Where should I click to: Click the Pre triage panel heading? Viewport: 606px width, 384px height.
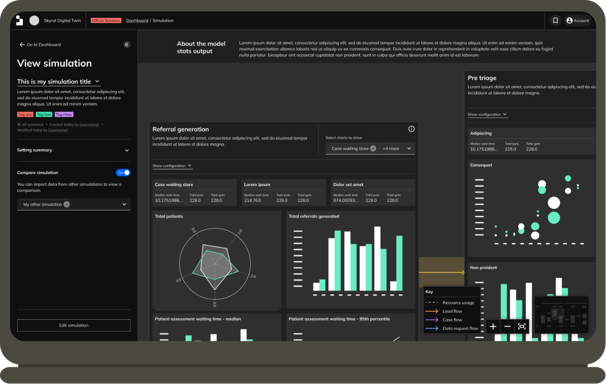pos(482,78)
